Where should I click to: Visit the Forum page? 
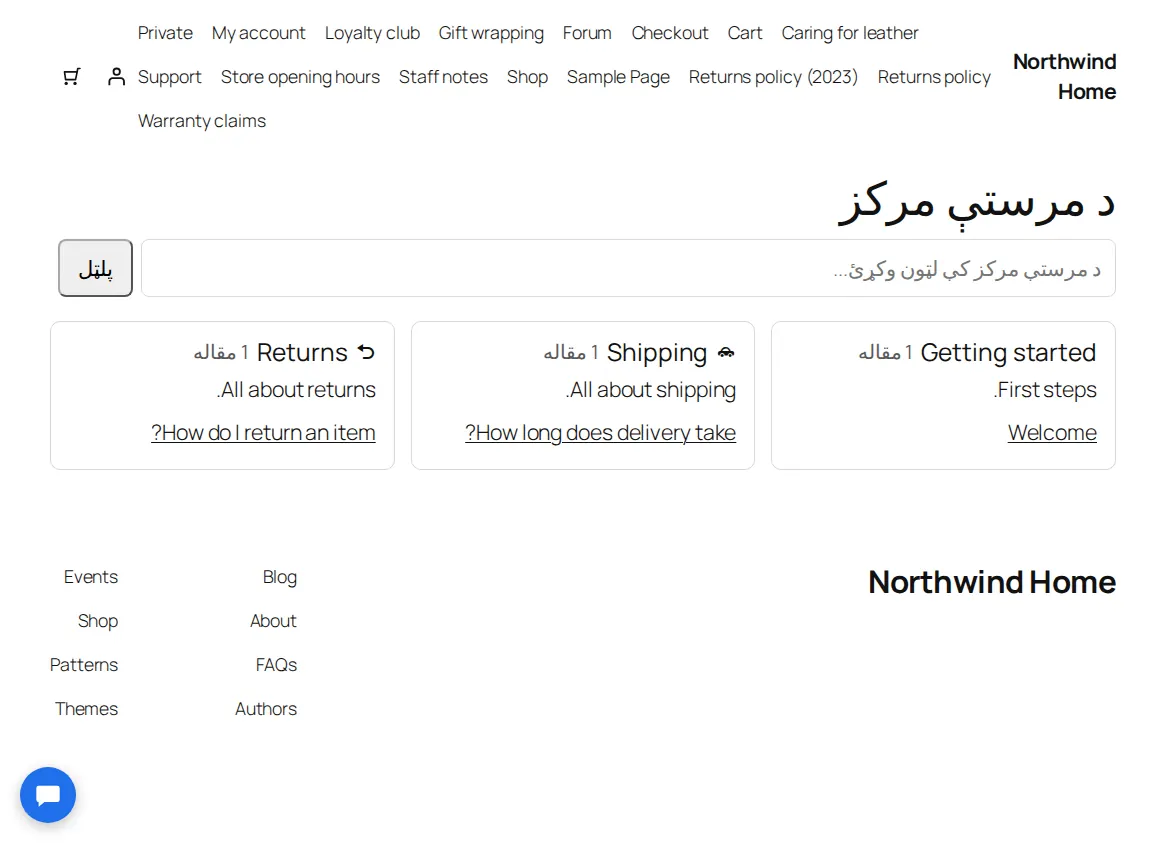pos(587,33)
